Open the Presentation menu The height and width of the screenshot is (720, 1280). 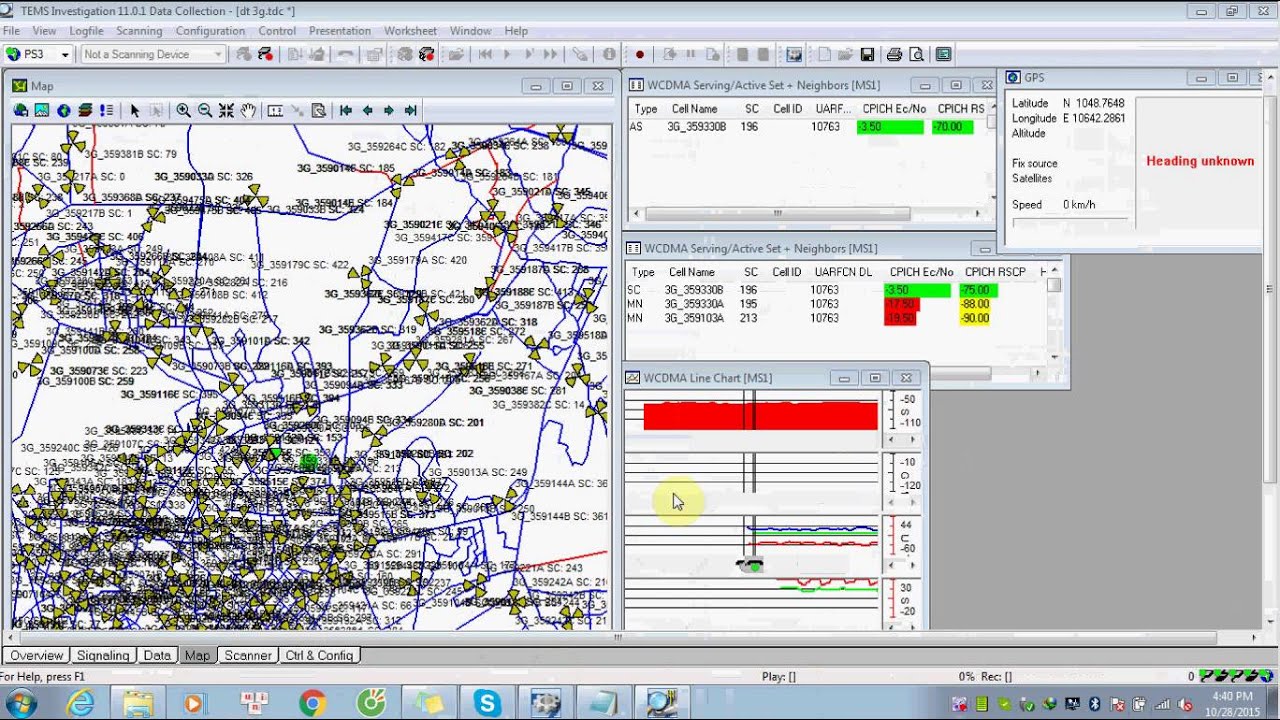click(x=340, y=31)
